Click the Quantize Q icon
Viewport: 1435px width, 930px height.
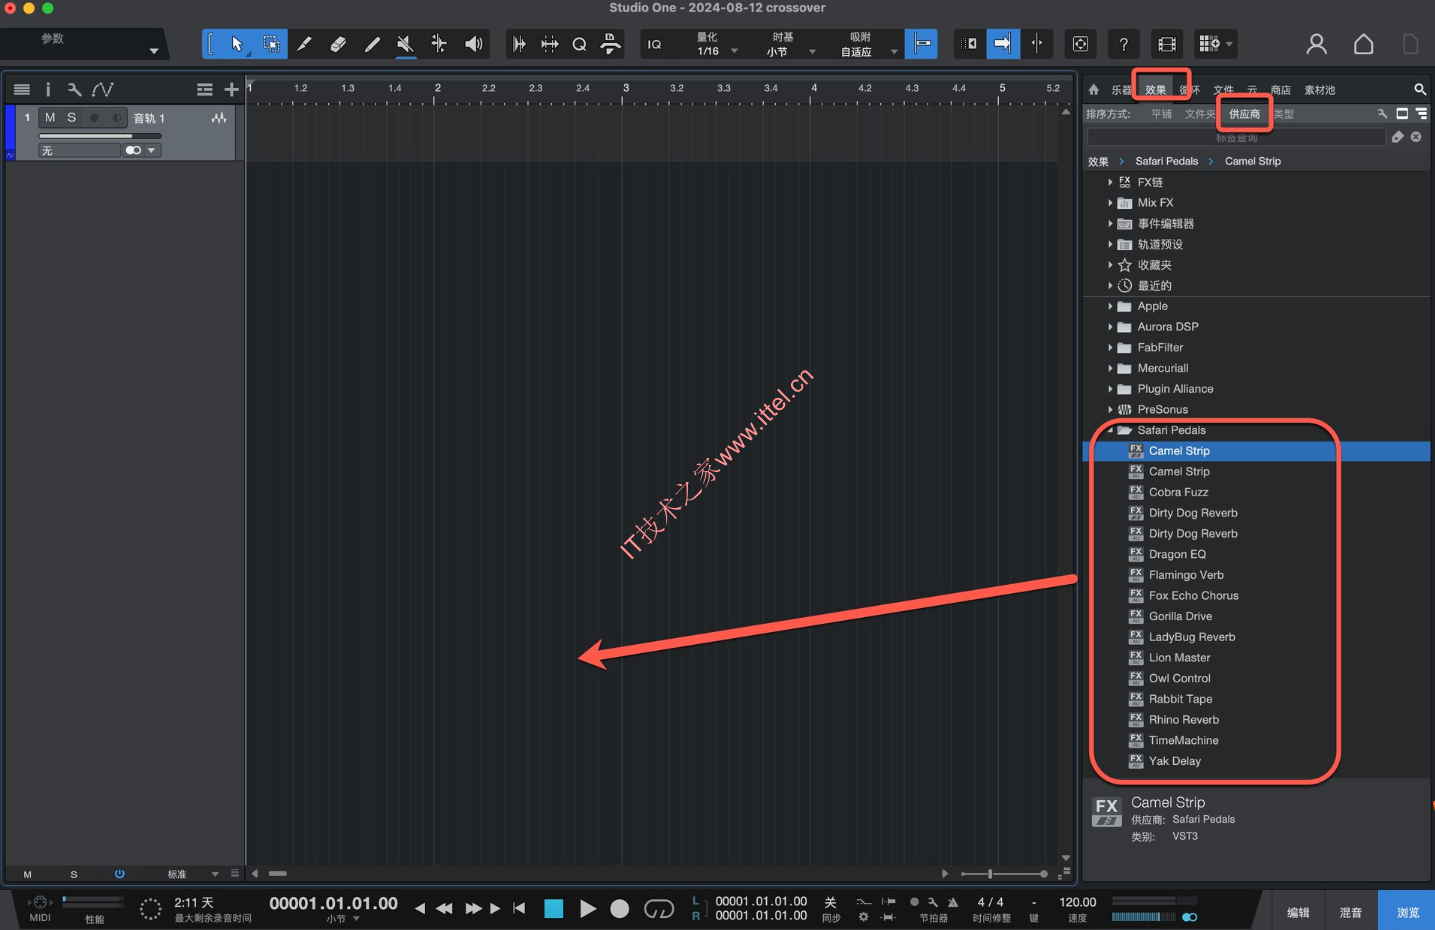pos(579,44)
